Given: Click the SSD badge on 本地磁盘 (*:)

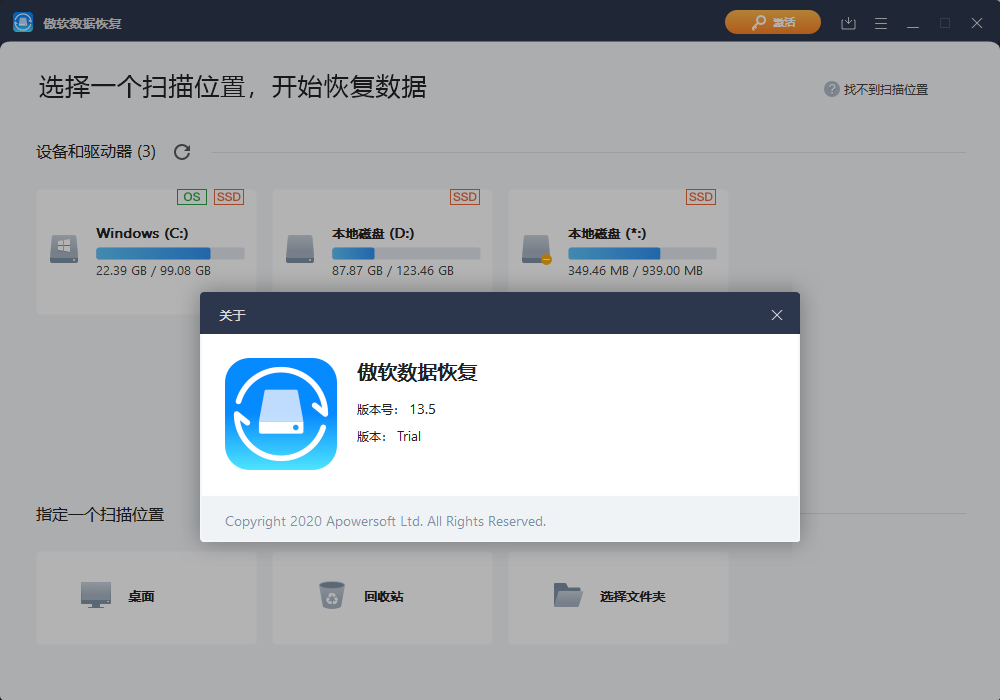Looking at the screenshot, I should coord(700,197).
